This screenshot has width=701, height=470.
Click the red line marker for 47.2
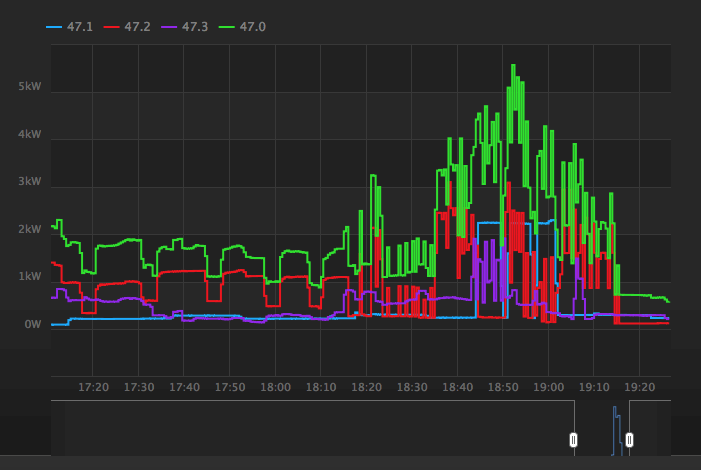[111, 26]
